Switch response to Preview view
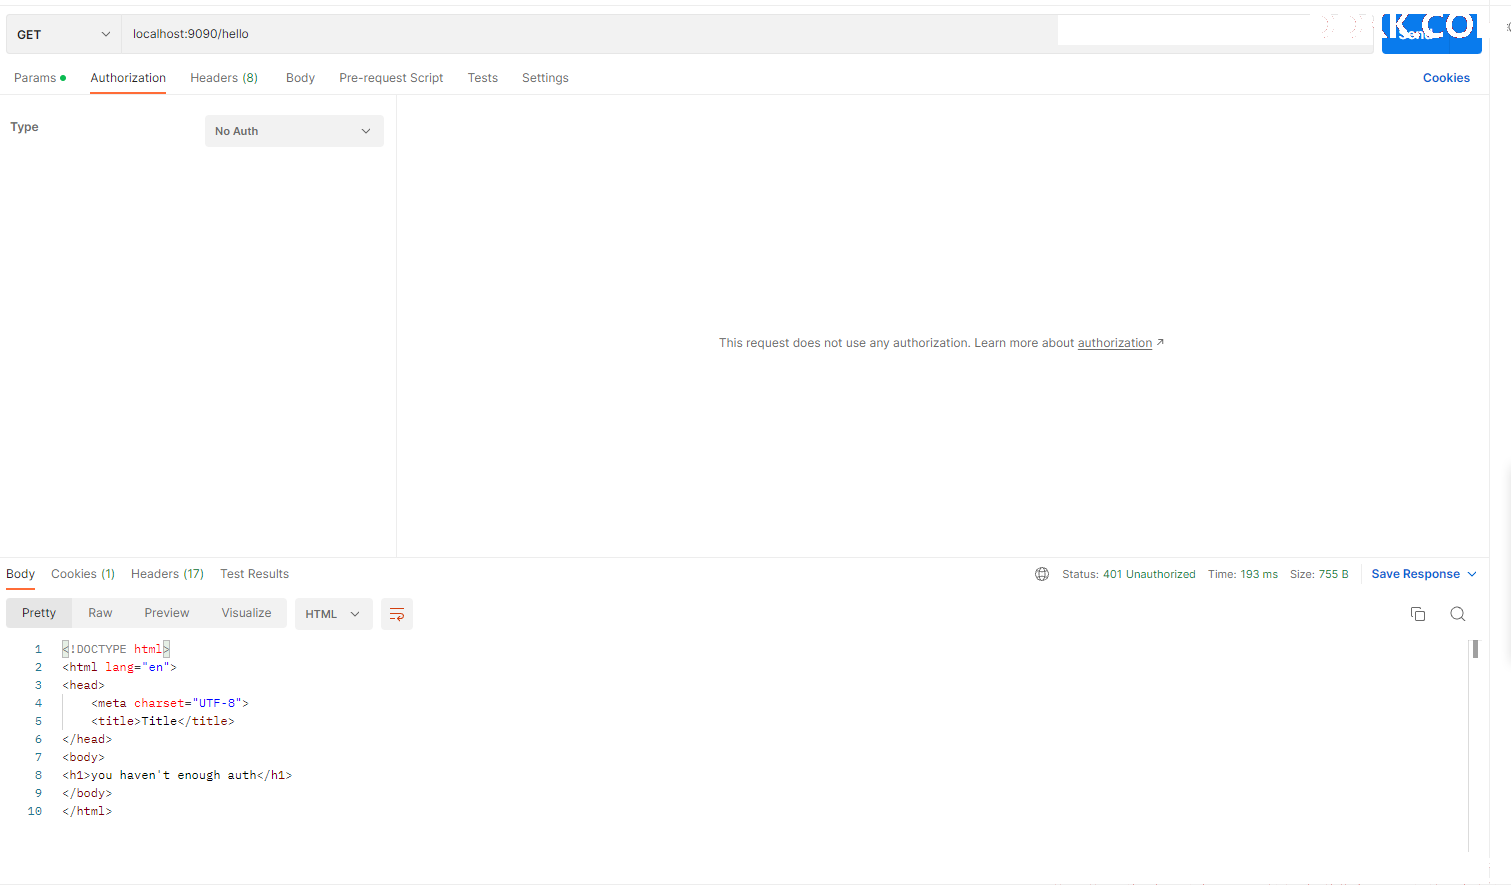Image resolution: width=1511 pixels, height=885 pixels. tap(167, 613)
